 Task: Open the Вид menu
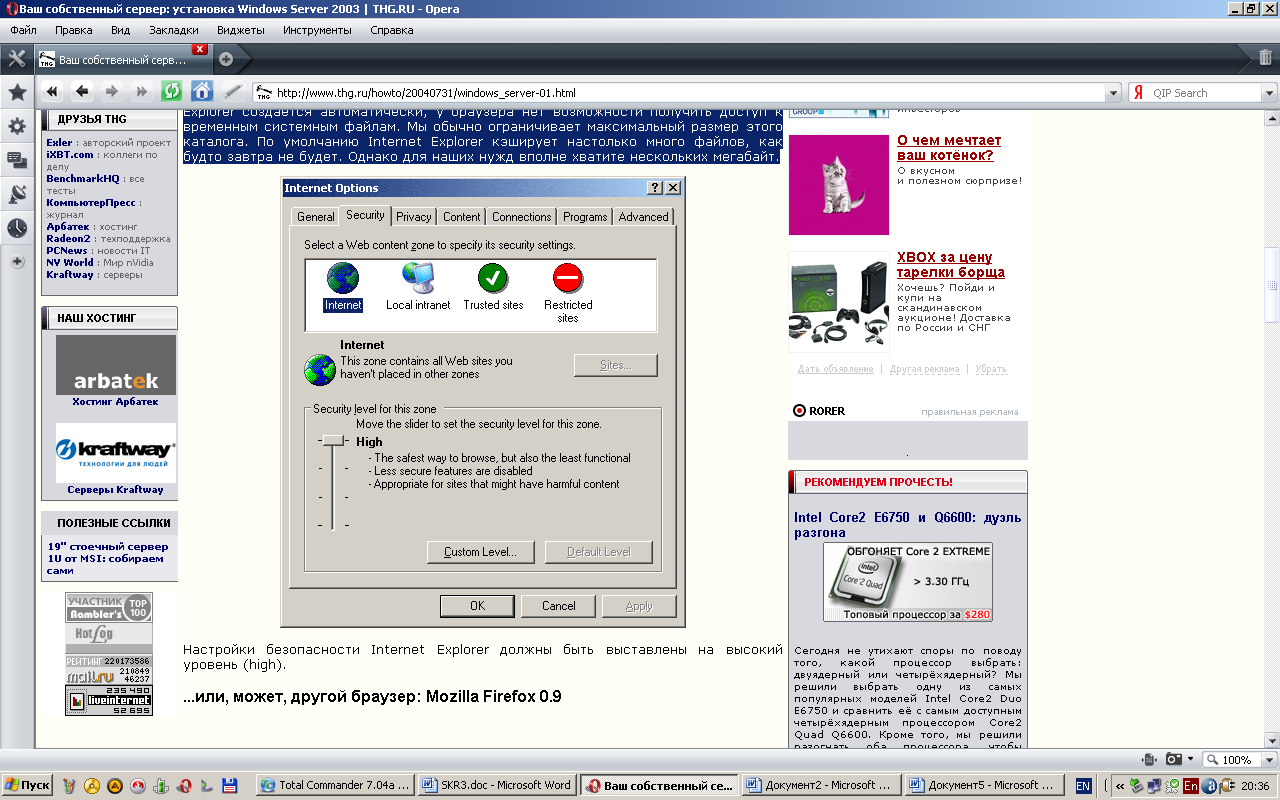coord(120,30)
